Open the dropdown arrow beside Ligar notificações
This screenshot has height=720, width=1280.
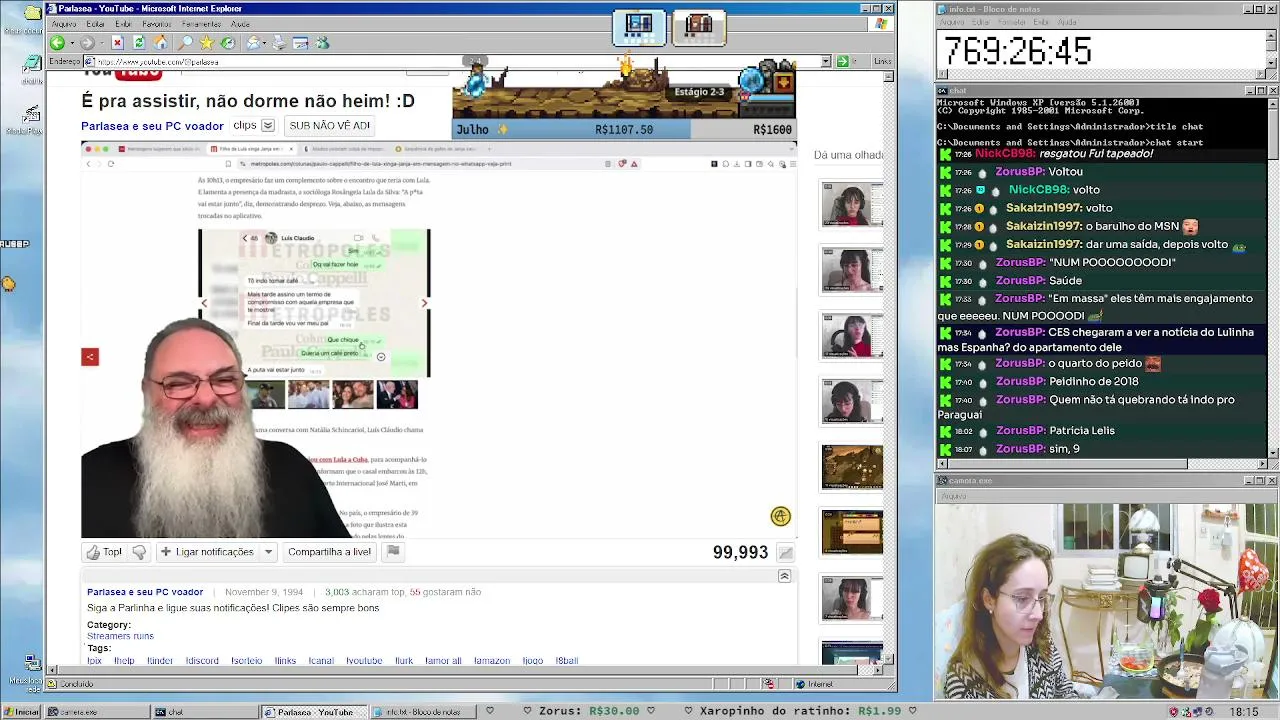point(268,552)
